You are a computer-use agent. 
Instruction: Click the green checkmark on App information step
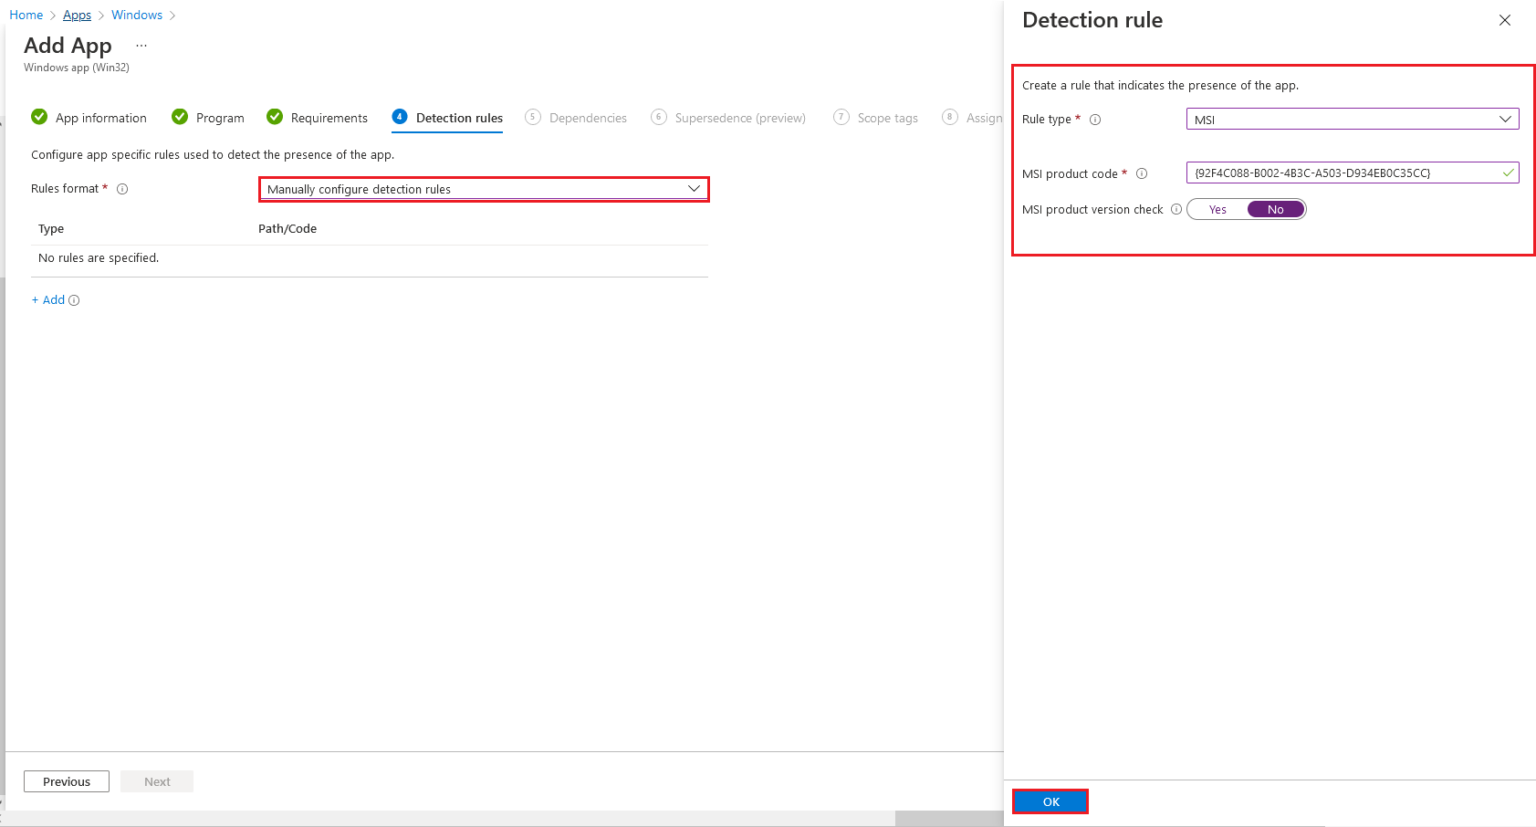39,117
